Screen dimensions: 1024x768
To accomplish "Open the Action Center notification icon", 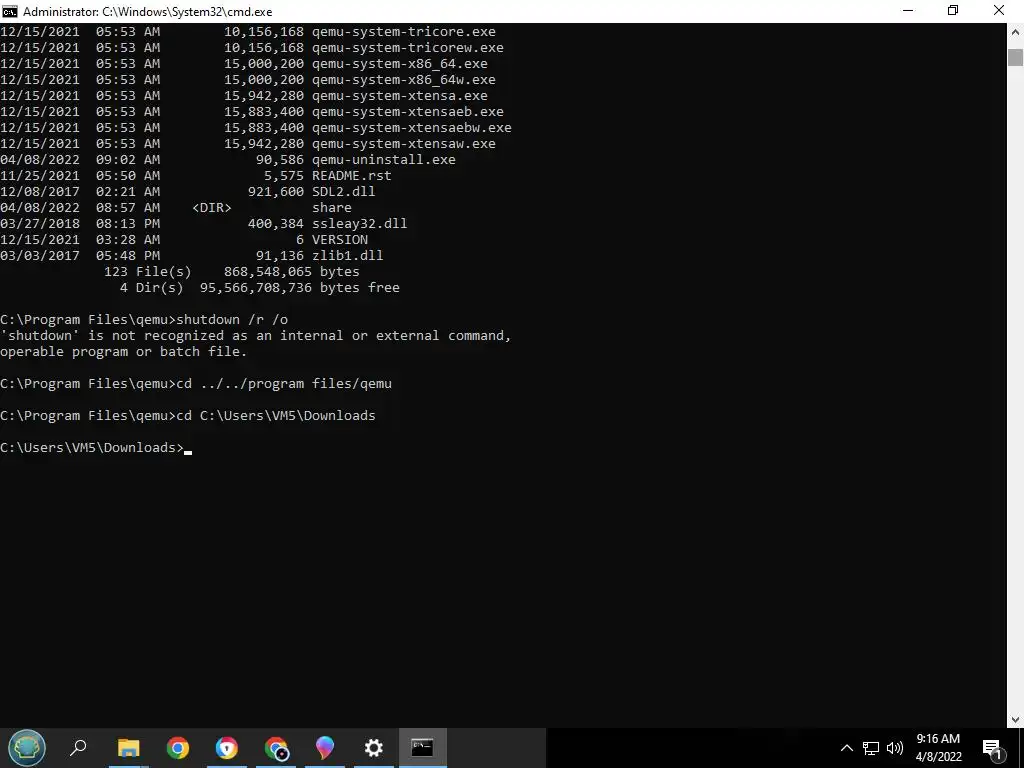I will point(992,749).
